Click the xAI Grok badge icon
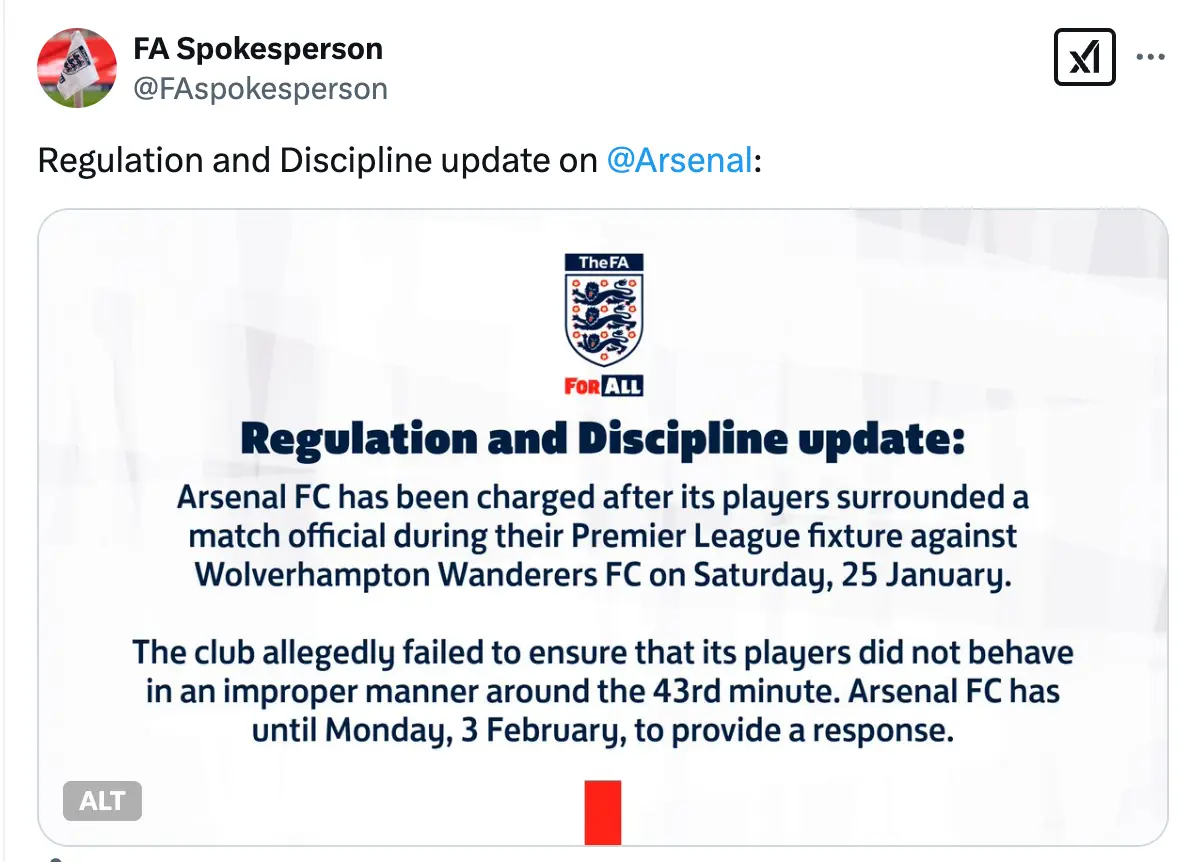Screen dimensions: 1180x862 [x=1084, y=57]
